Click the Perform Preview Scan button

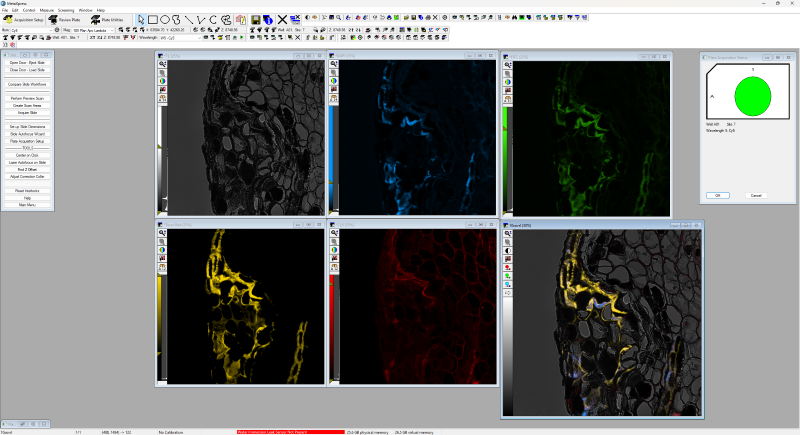click(27, 99)
